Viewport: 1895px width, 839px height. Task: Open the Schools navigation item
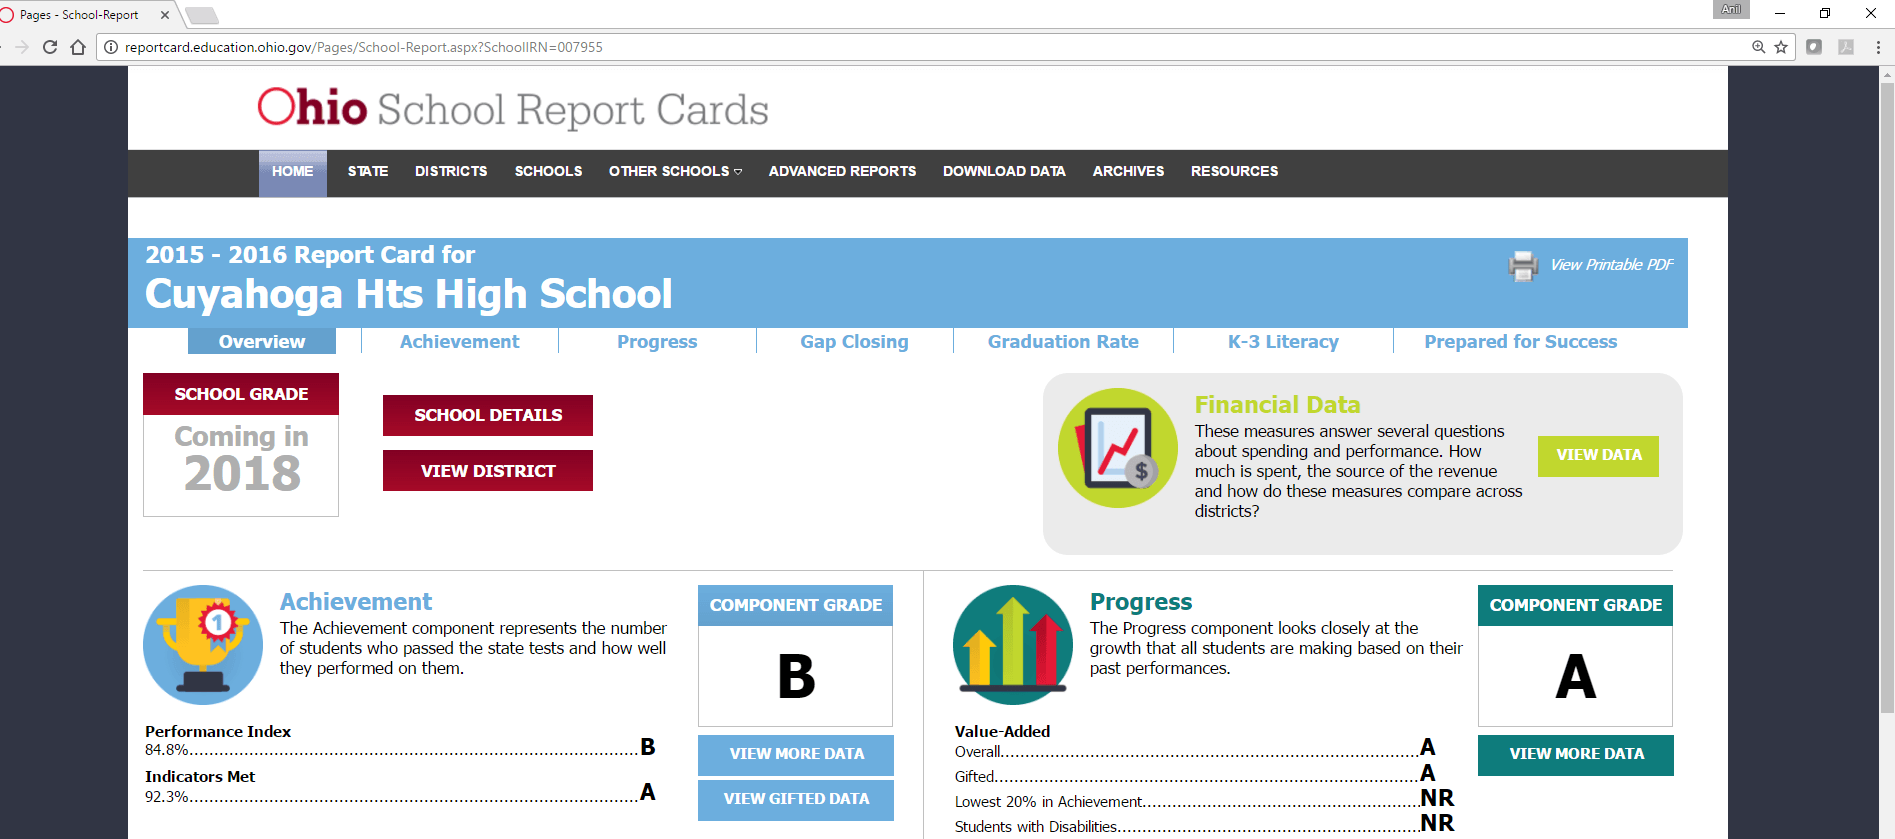[x=548, y=171]
